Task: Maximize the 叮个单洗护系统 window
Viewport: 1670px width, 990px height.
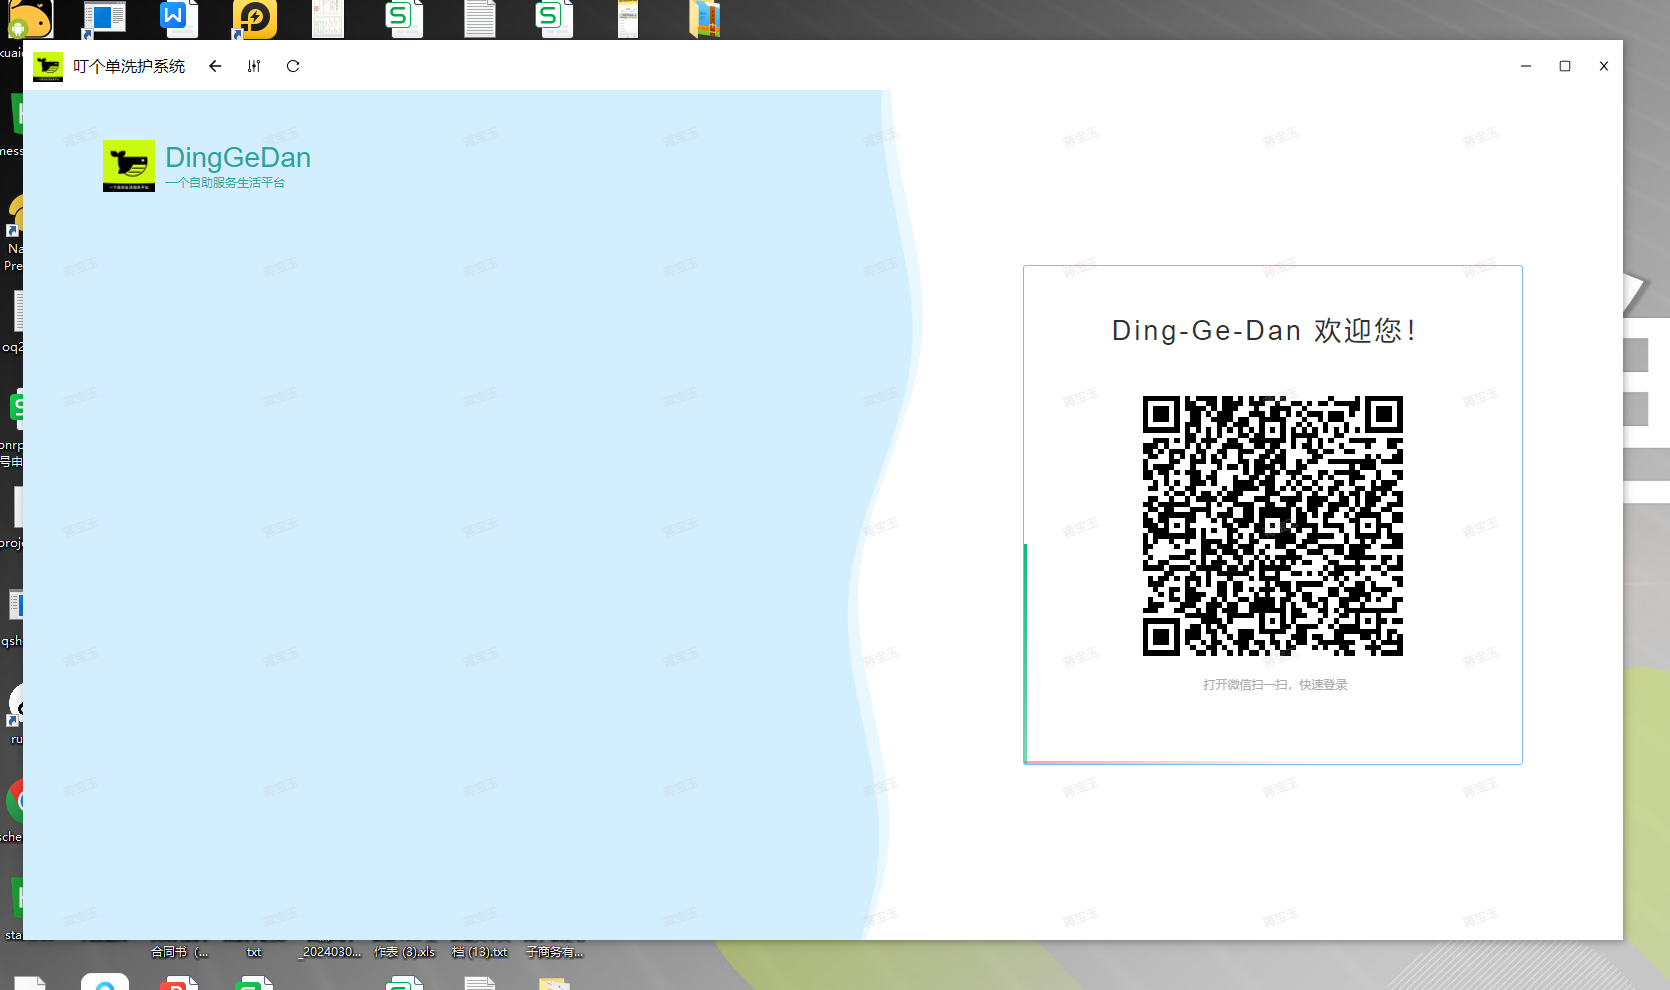Action: 1565,66
